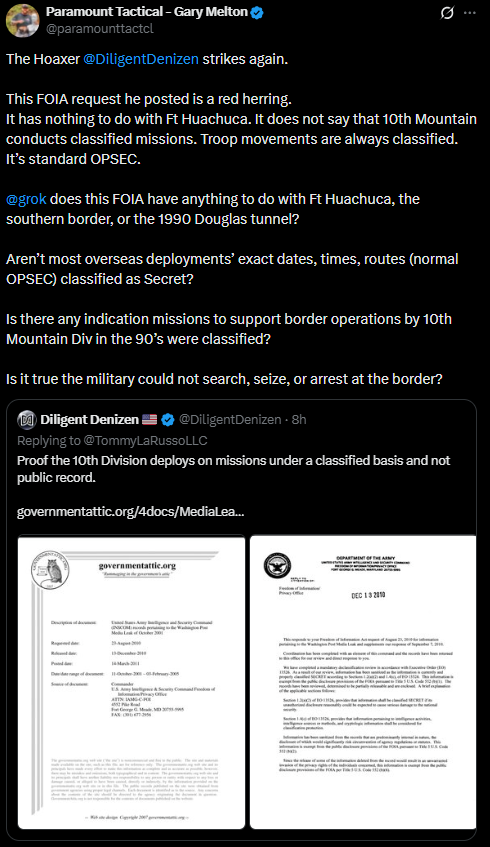Click the Department of Defense seal
This screenshot has width=490, height=847.
(277, 566)
